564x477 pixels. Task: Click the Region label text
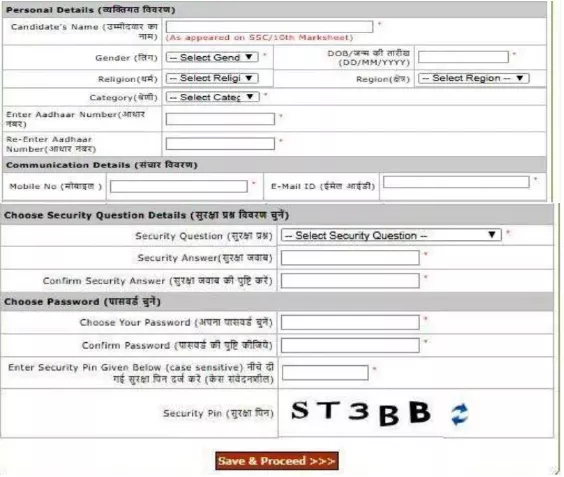(x=383, y=79)
